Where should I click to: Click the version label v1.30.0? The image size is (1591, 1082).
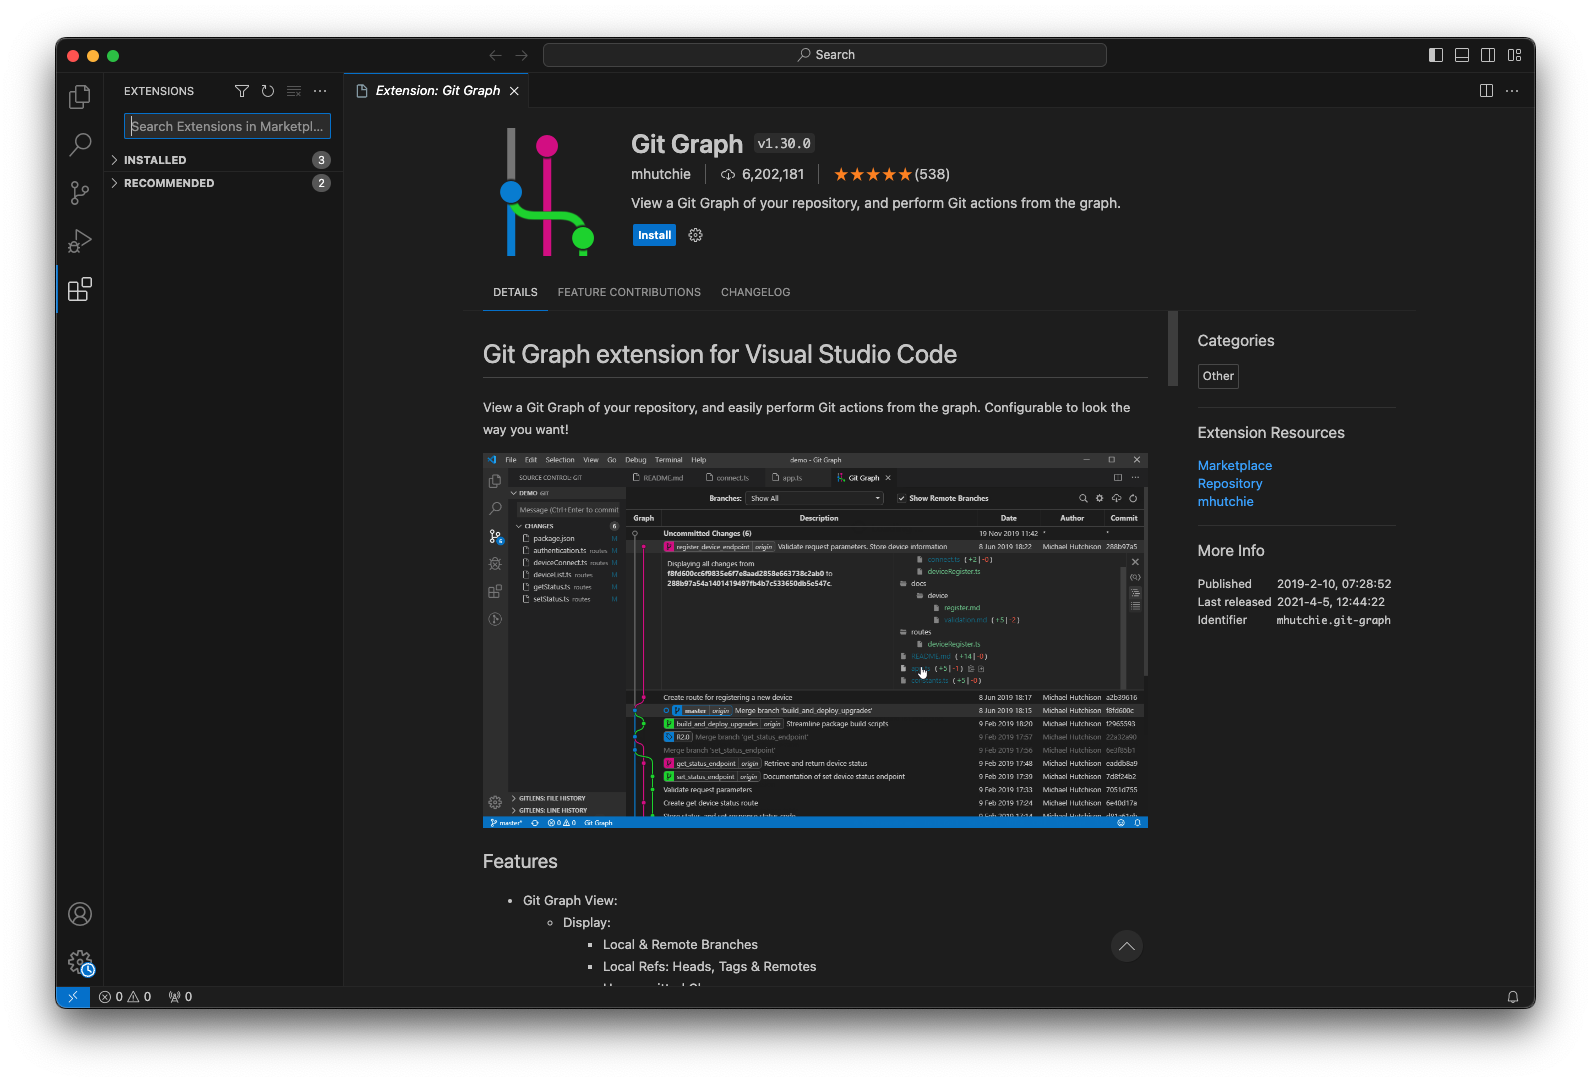click(x=784, y=144)
